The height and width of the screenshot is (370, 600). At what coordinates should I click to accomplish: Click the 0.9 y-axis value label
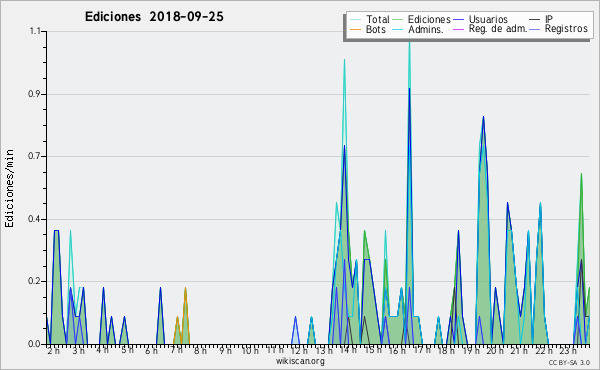pyautogui.click(x=34, y=94)
